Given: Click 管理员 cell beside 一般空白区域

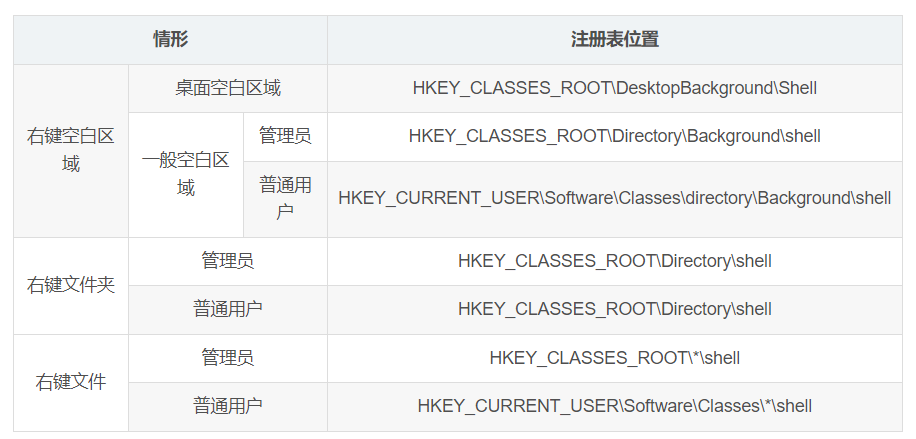Looking at the screenshot, I should 285,136.
